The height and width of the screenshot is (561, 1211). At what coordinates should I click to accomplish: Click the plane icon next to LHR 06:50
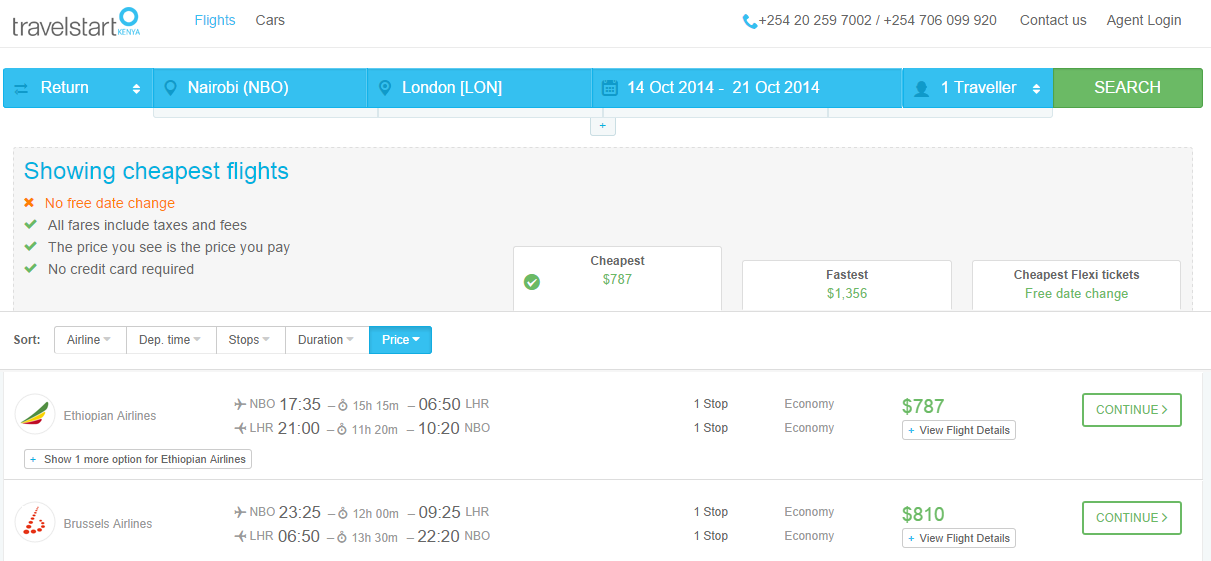coord(239,536)
